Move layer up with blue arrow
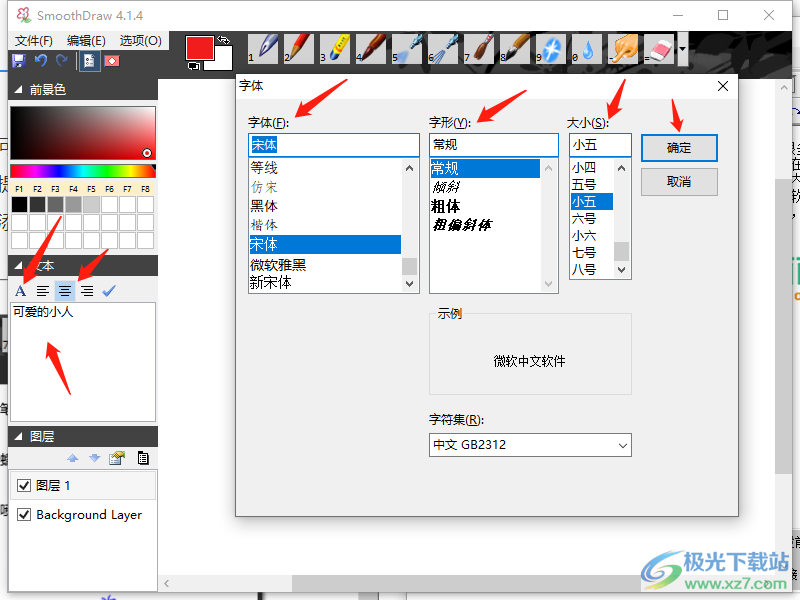This screenshot has height=600, width=800. [x=73, y=458]
